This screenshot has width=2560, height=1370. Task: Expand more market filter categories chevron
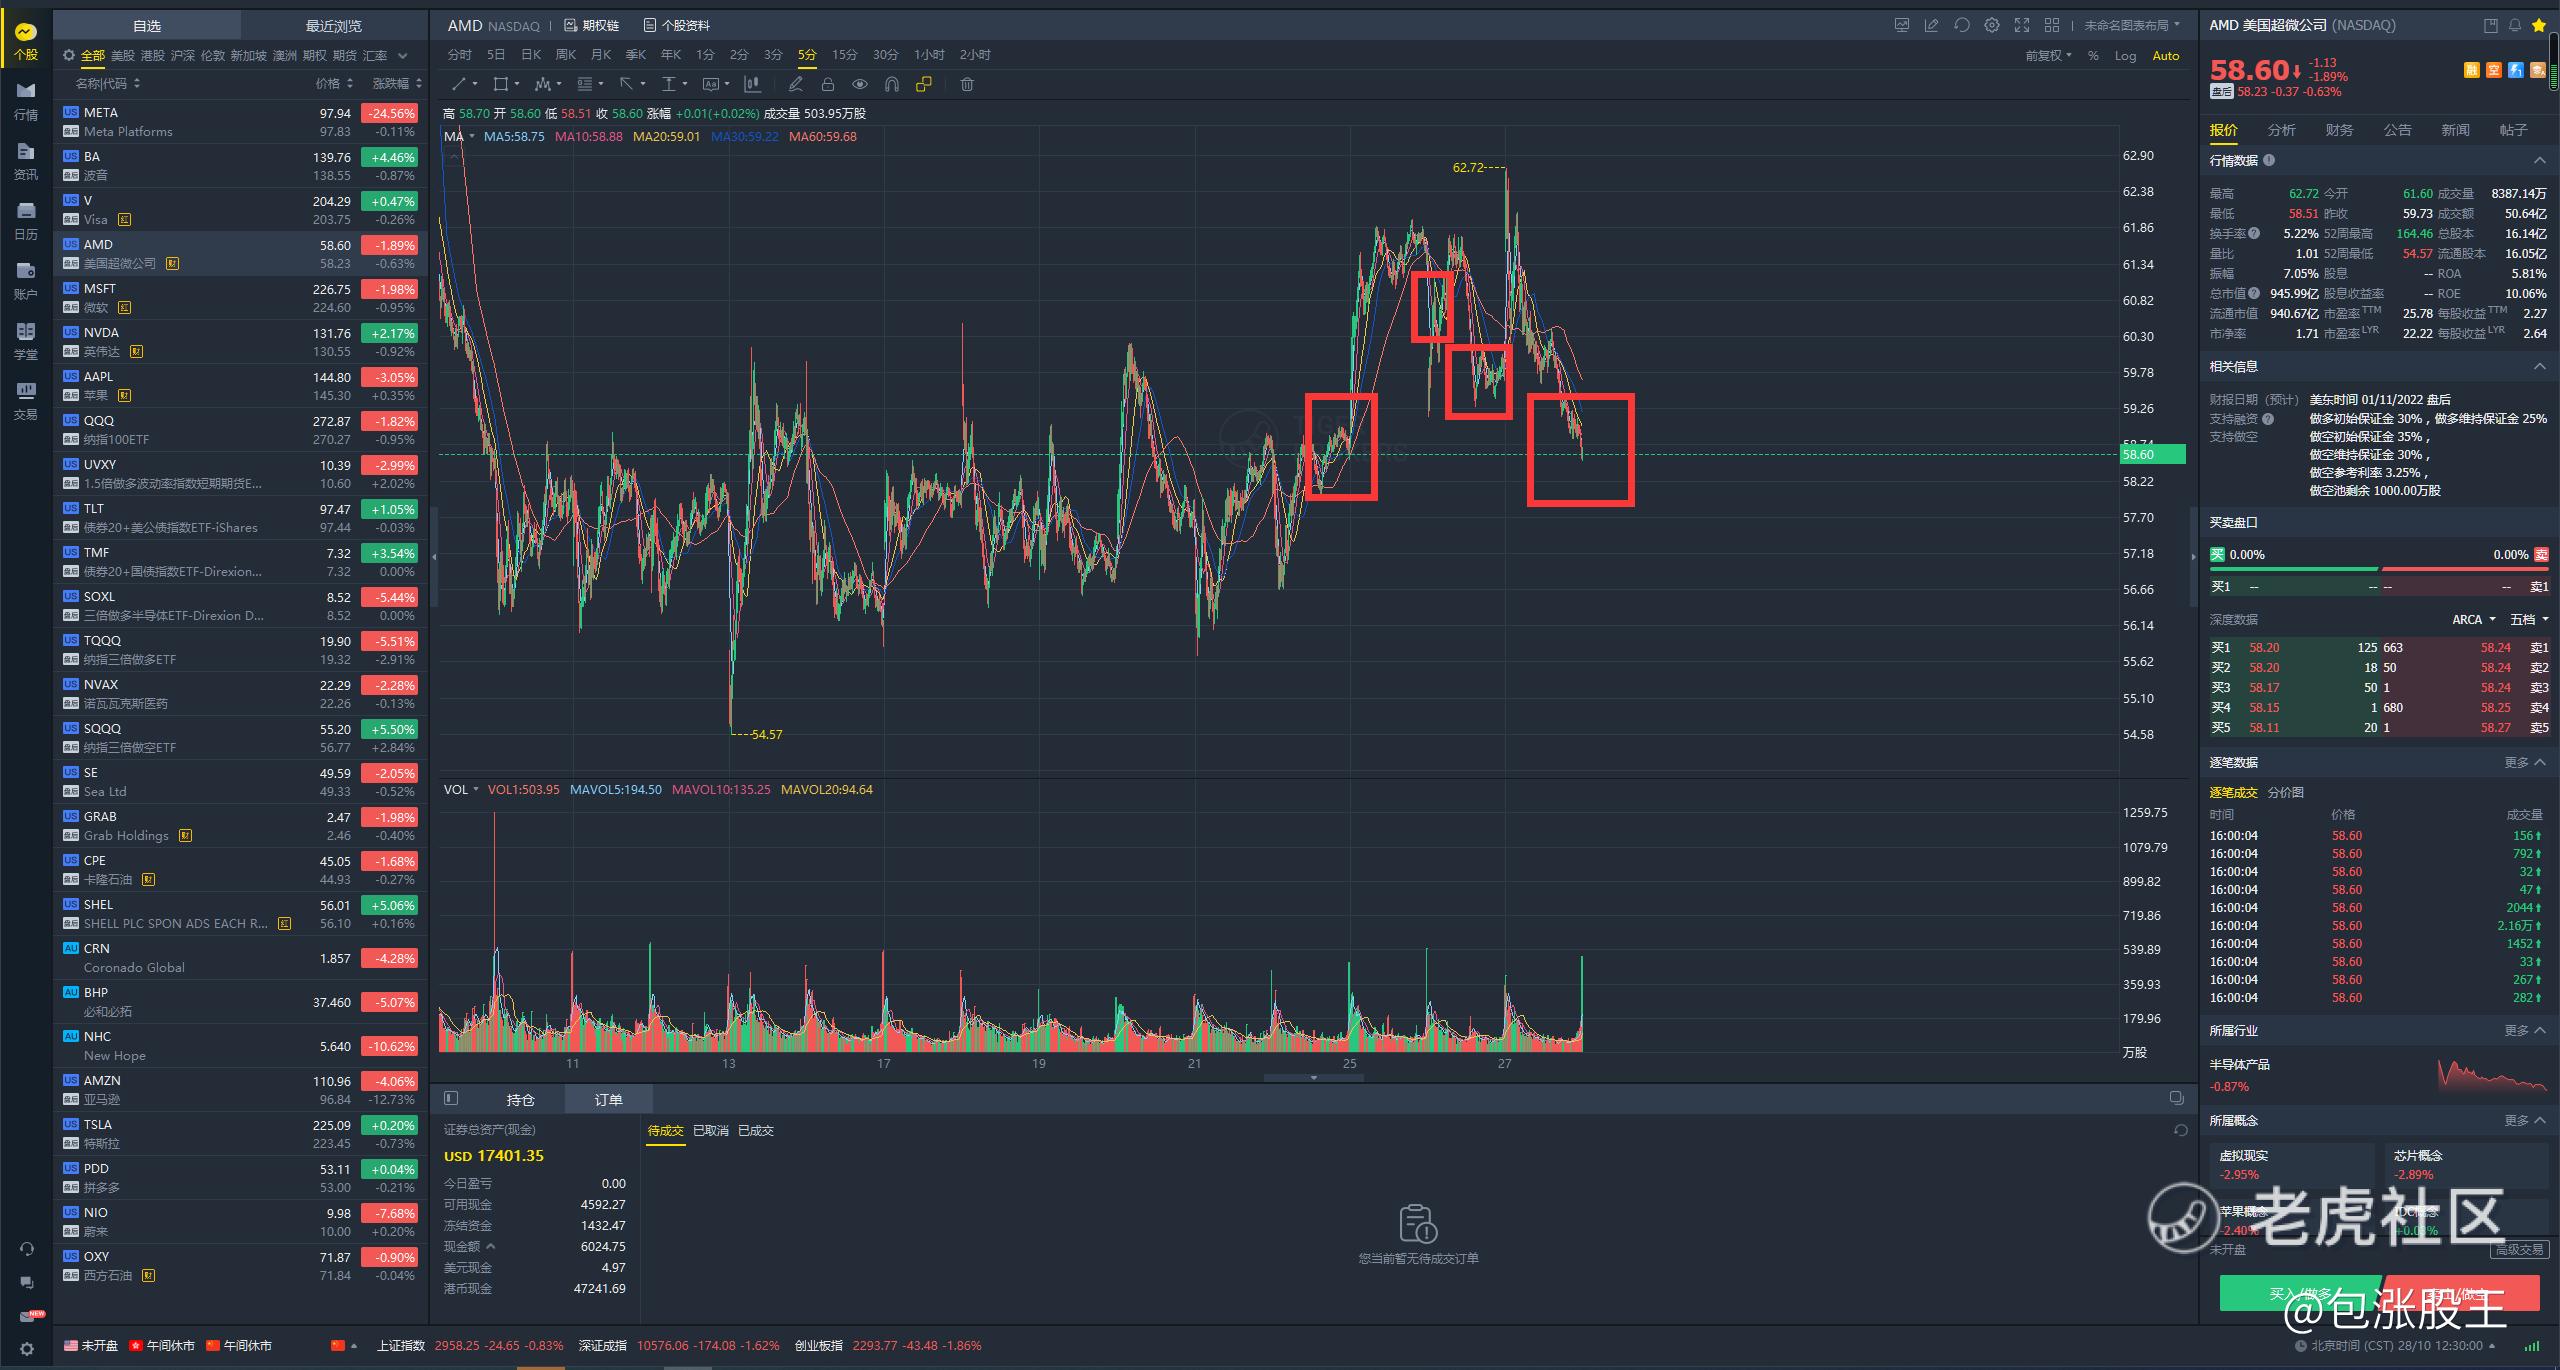403,56
